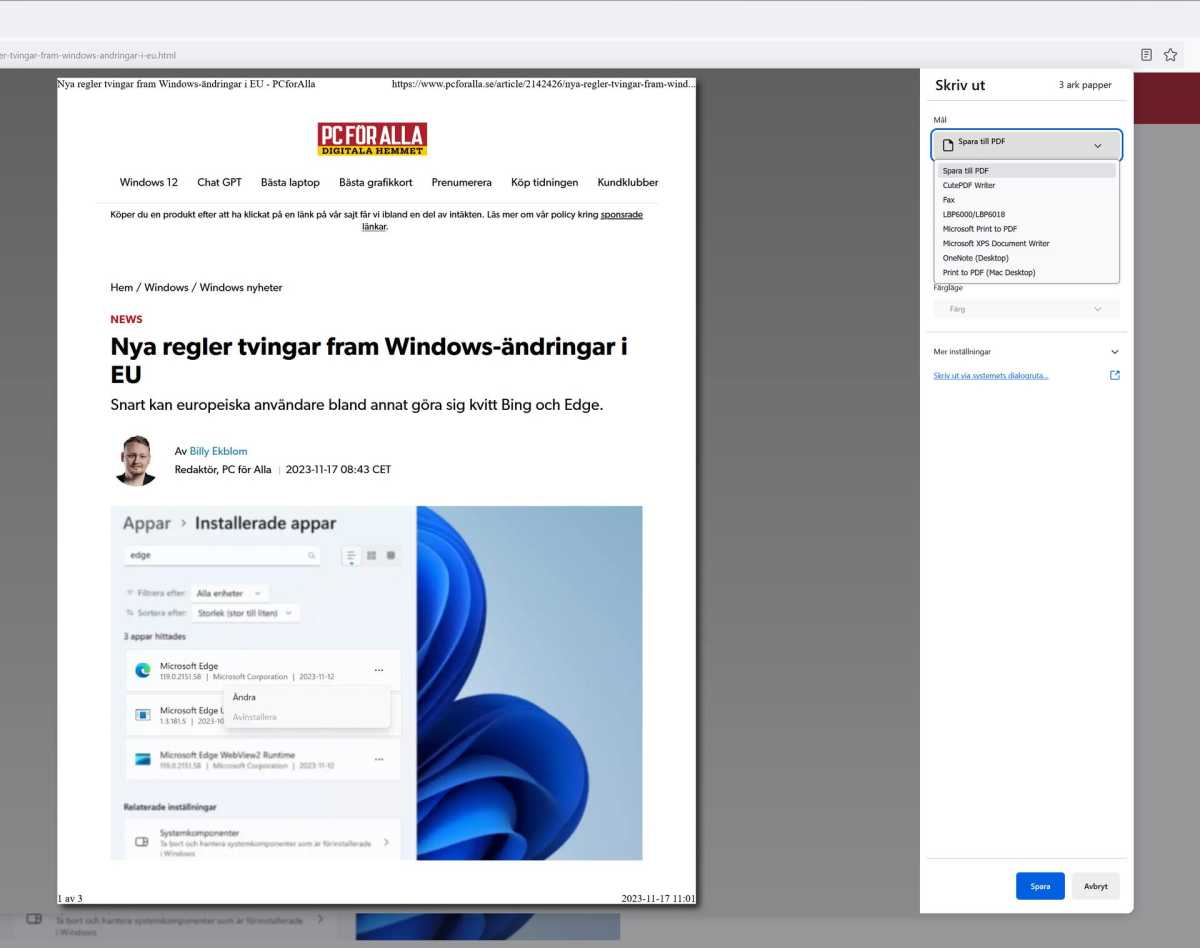
Task: Click Bästa laptop in the preview navigation
Action: [290, 182]
